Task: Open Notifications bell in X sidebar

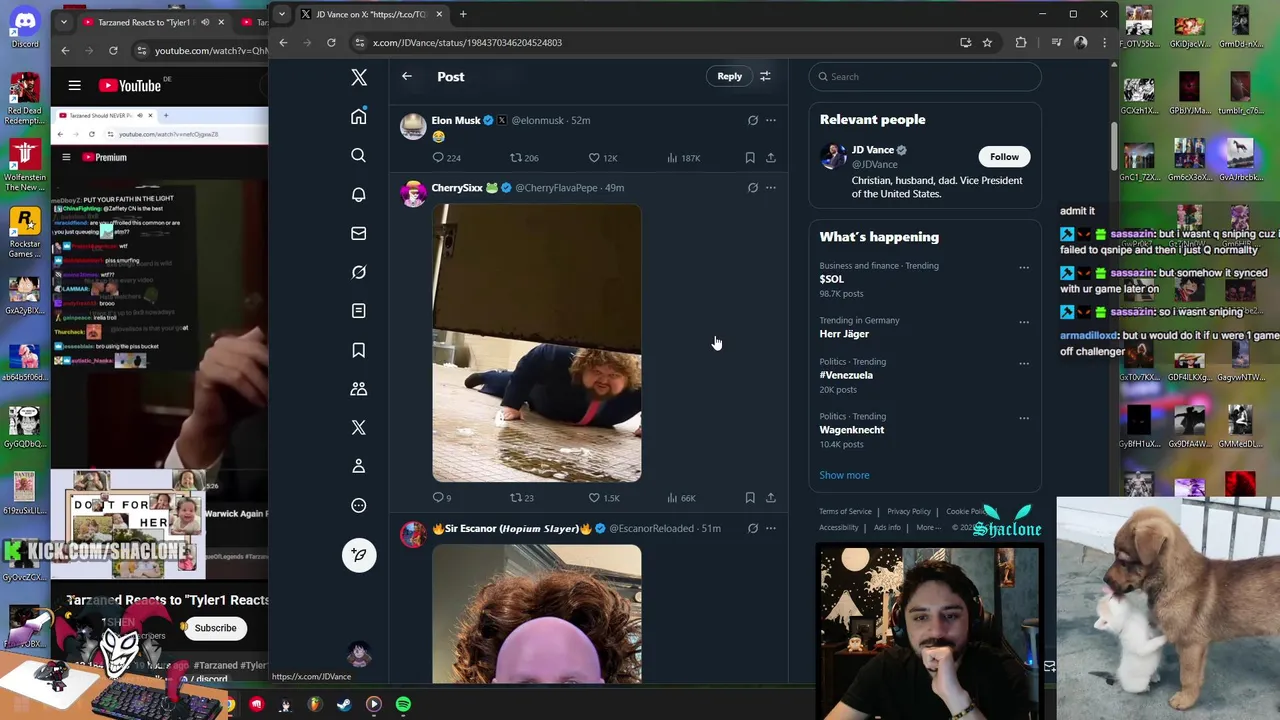Action: pyautogui.click(x=359, y=195)
